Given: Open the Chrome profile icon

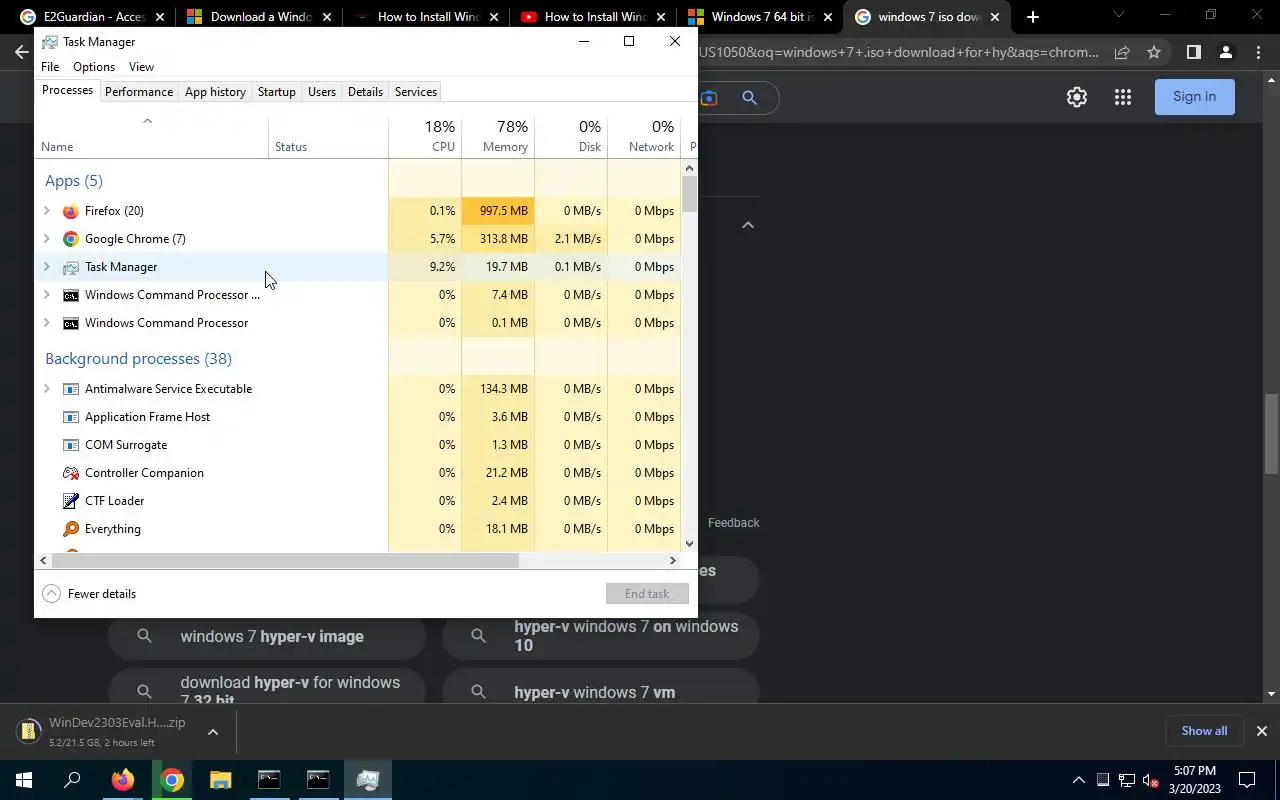Looking at the screenshot, I should point(1226,52).
